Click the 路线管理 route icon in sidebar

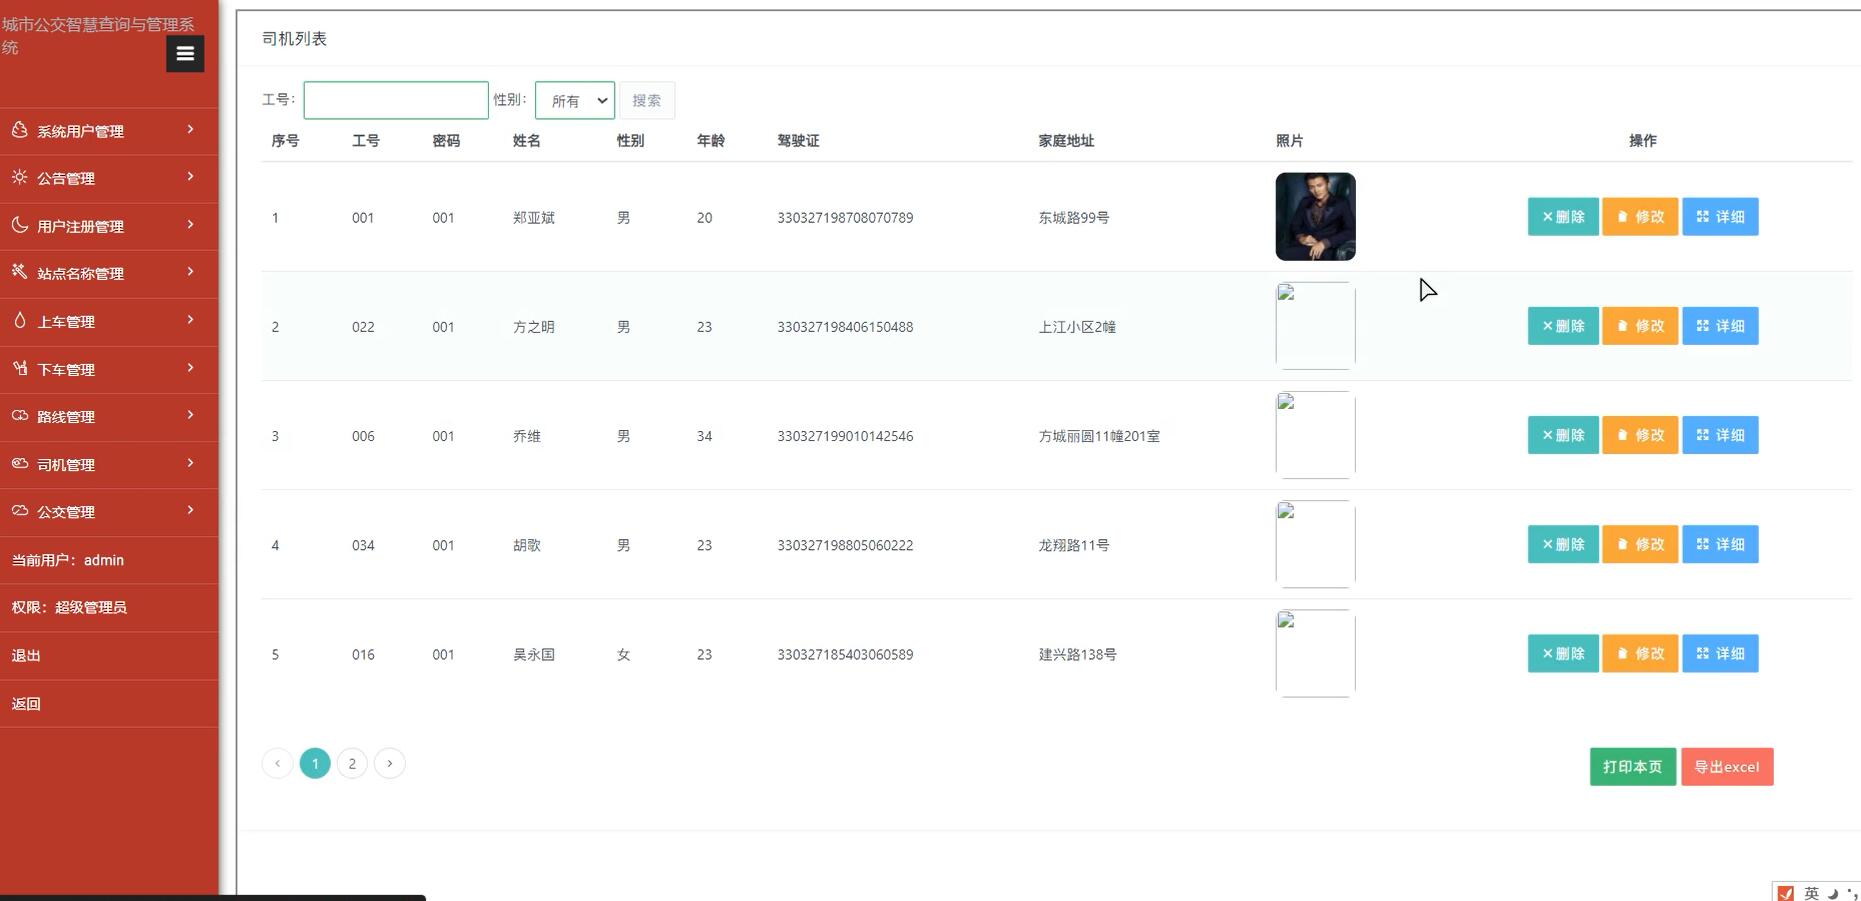[18, 416]
